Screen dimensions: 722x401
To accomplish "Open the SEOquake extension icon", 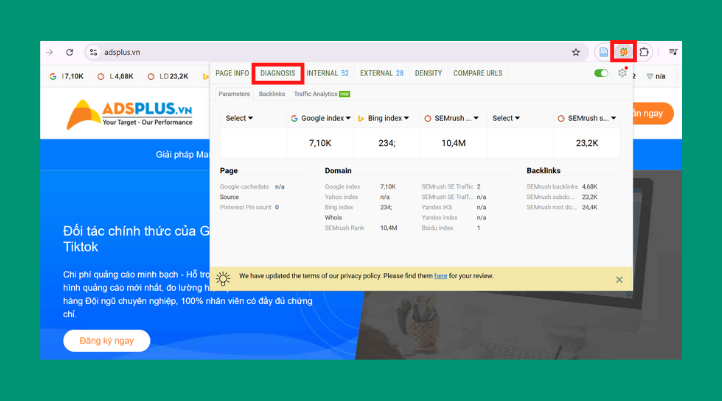I will tap(623, 52).
